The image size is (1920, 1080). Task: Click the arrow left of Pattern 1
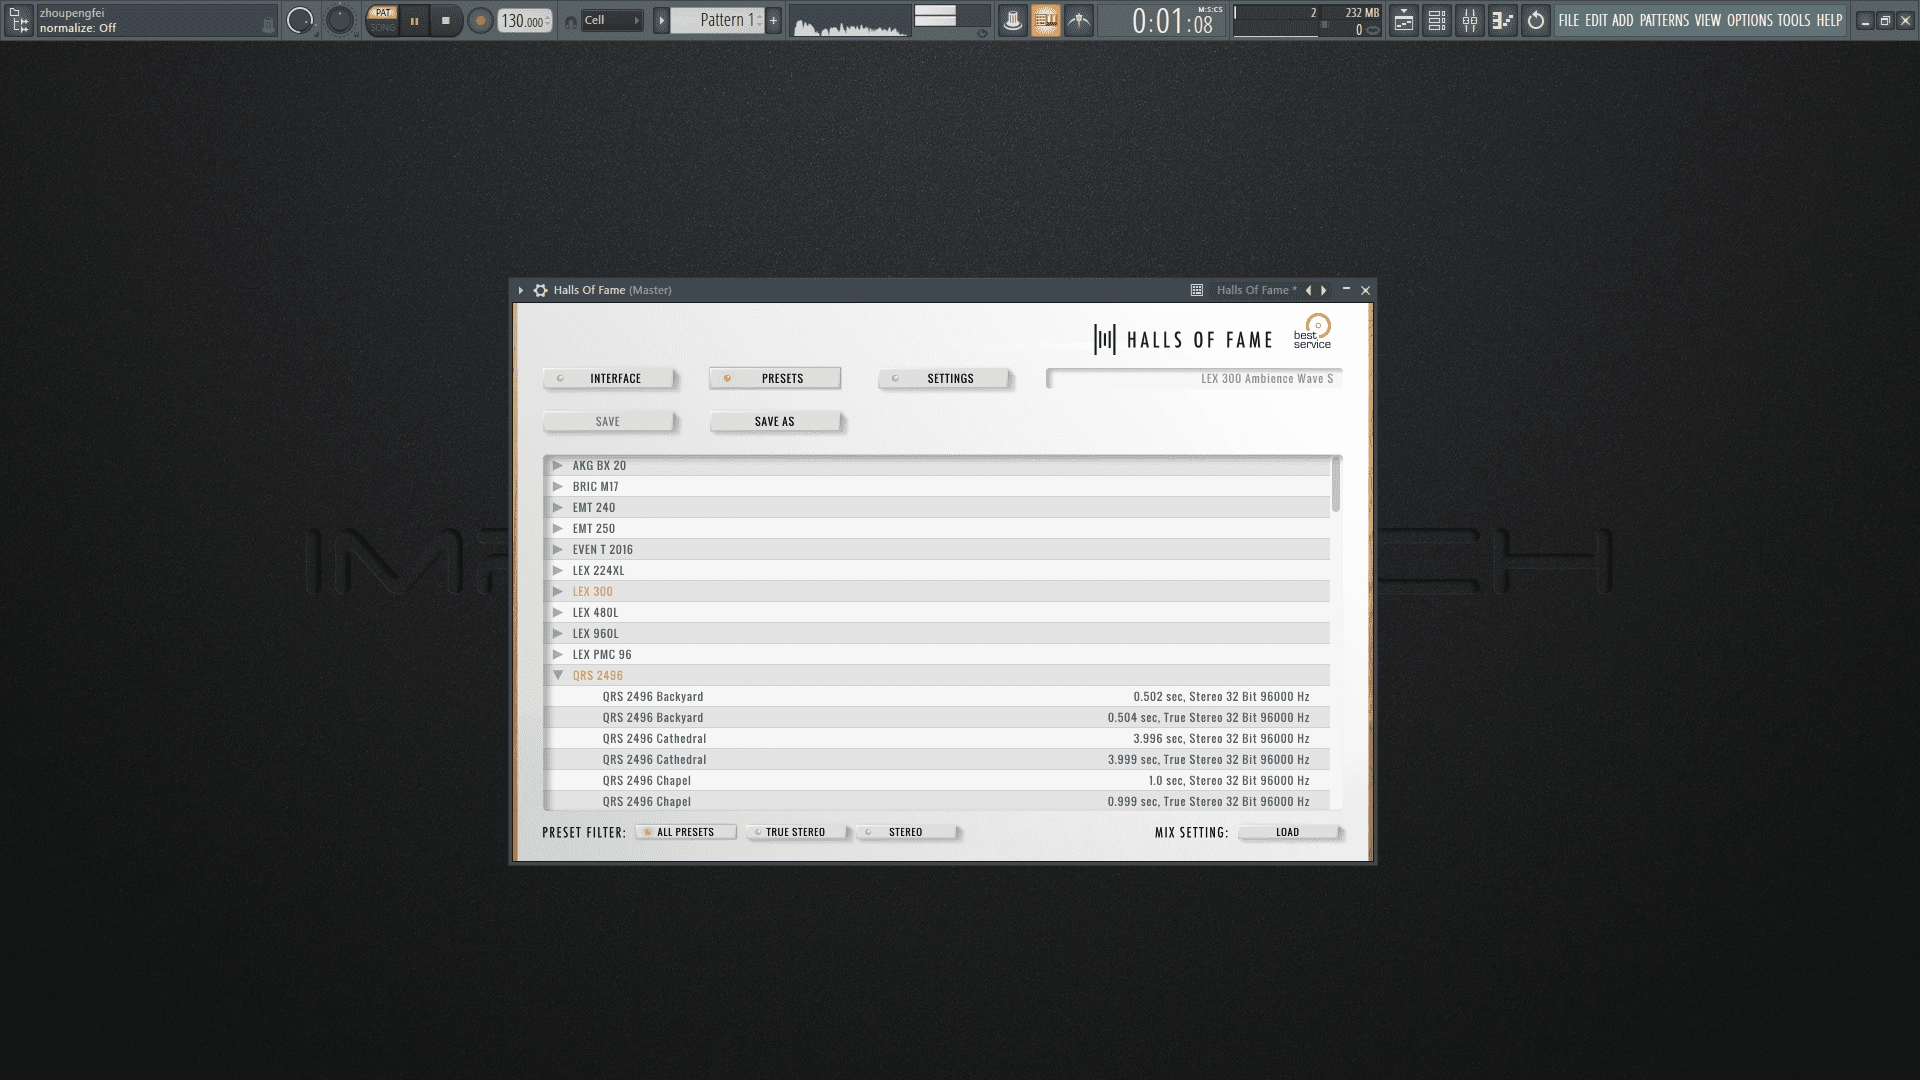pos(661,20)
